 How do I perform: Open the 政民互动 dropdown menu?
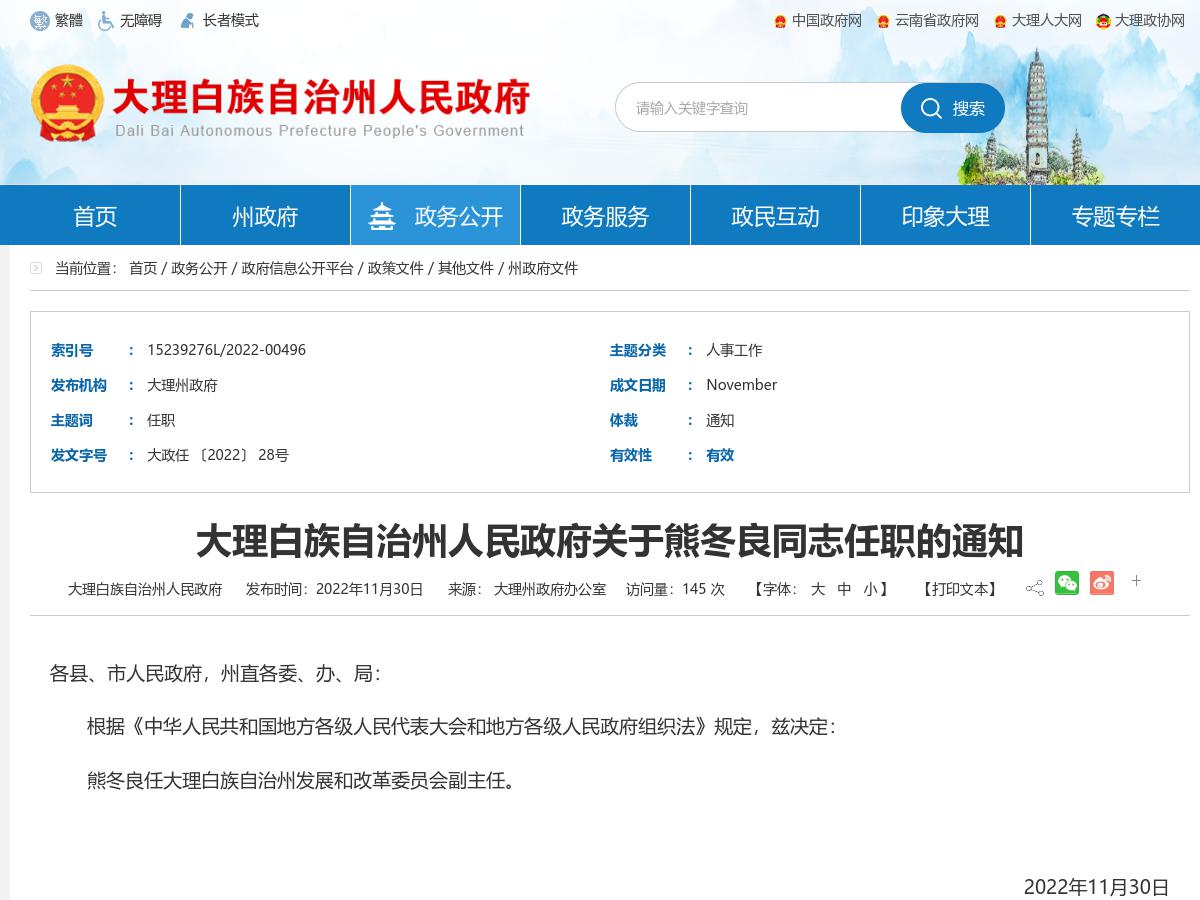point(775,214)
